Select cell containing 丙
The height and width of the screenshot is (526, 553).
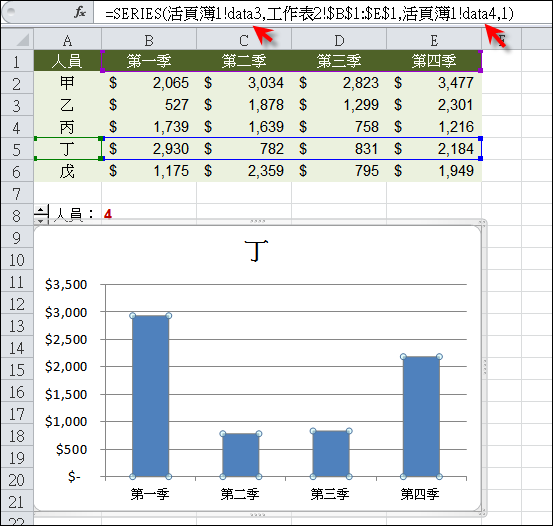click(x=67, y=127)
